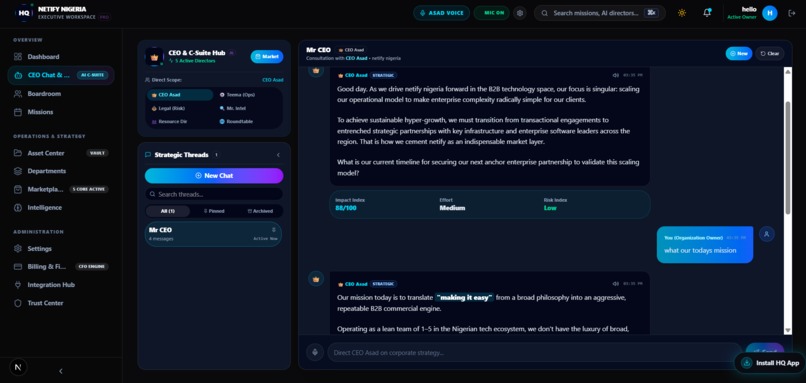Click the Integration Hub plug icon
This screenshot has height=383, width=806.
pos(19,285)
